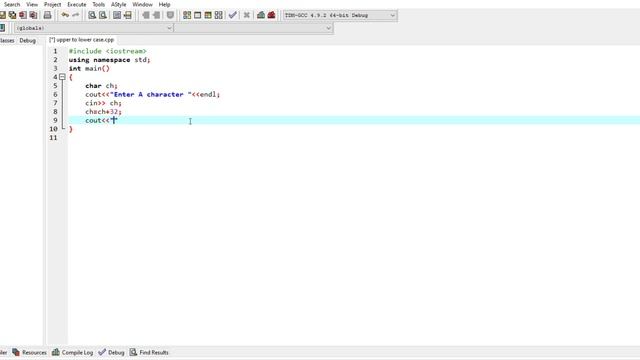This screenshot has width=640, height=360.
Task: Click the Redo arrow icon
Action: [76, 15]
